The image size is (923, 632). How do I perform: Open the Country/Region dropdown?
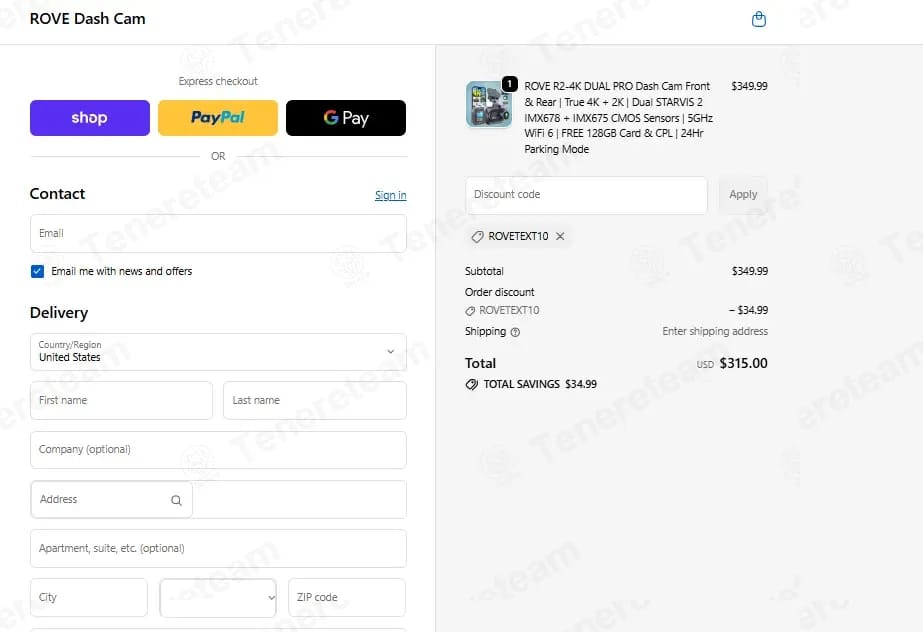coord(218,352)
